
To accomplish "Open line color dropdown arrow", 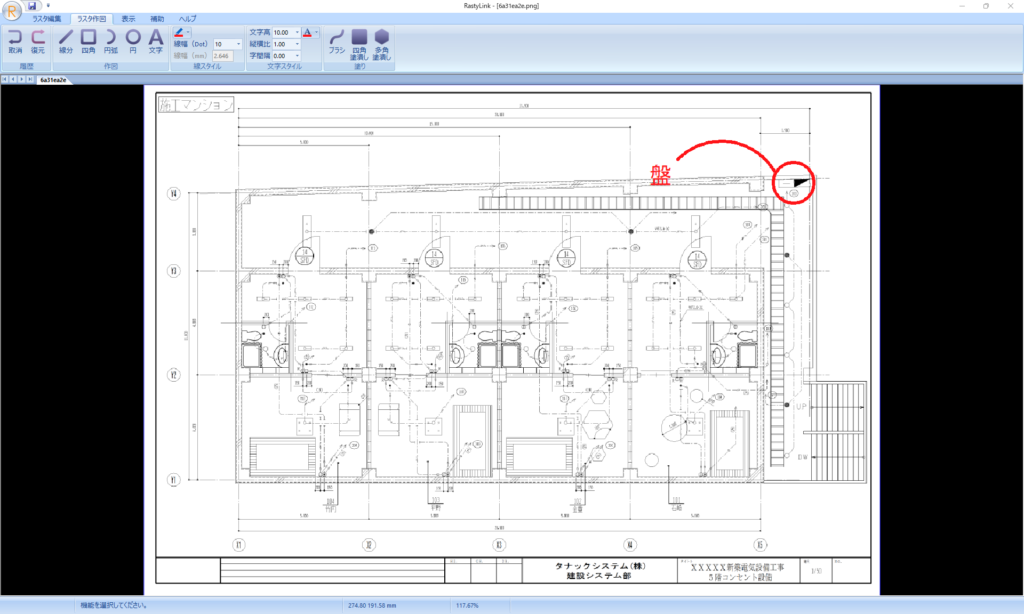I will click(188, 32).
